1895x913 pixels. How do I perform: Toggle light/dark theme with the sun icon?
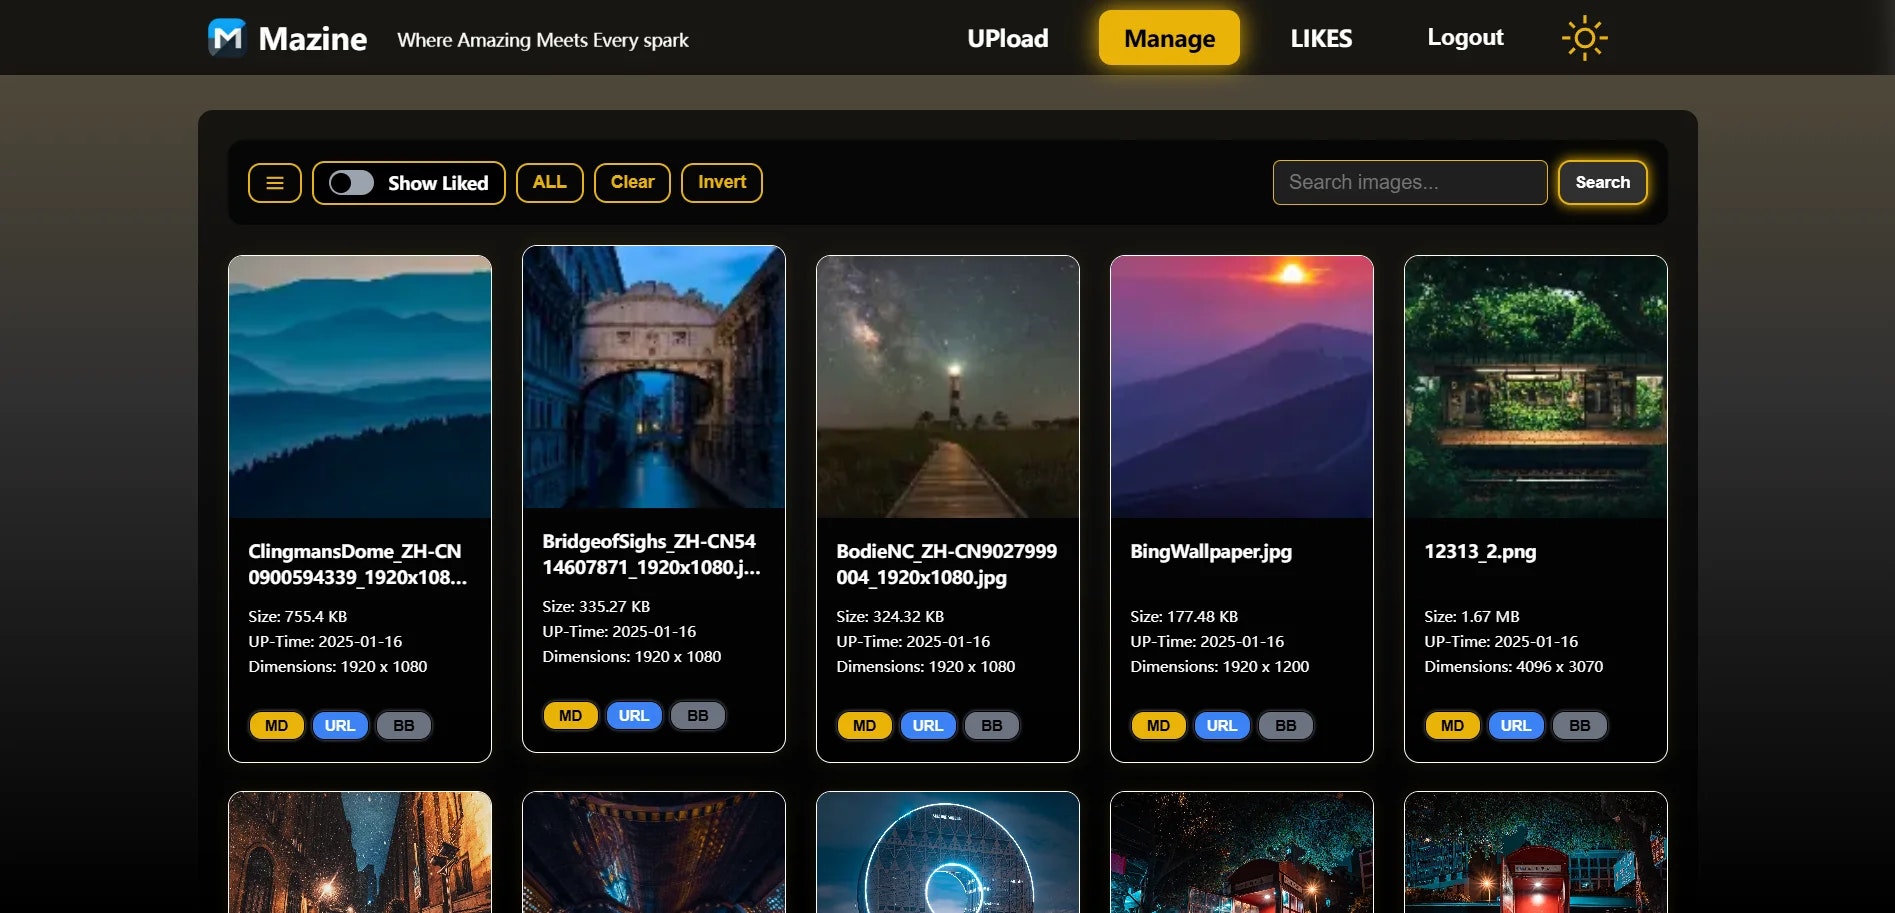pyautogui.click(x=1584, y=38)
